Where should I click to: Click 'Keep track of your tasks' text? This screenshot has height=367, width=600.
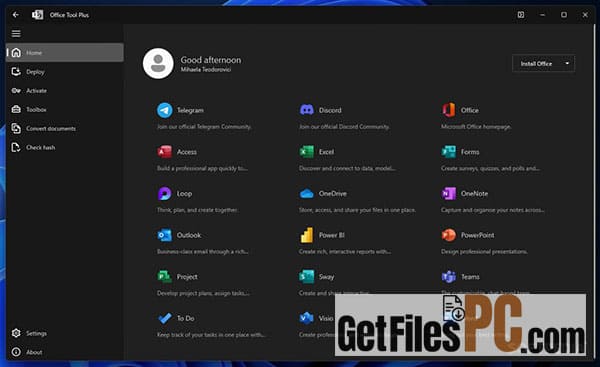click(x=210, y=335)
